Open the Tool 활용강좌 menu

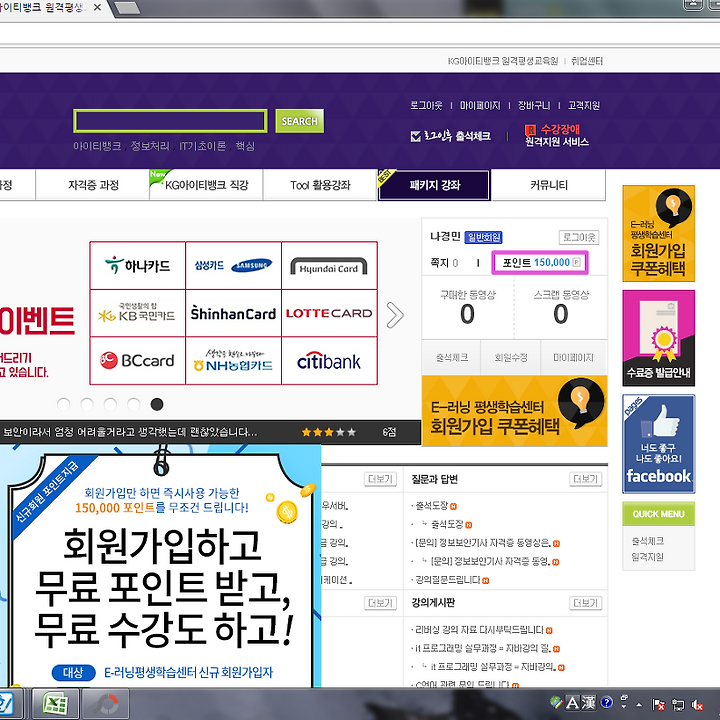tap(320, 185)
